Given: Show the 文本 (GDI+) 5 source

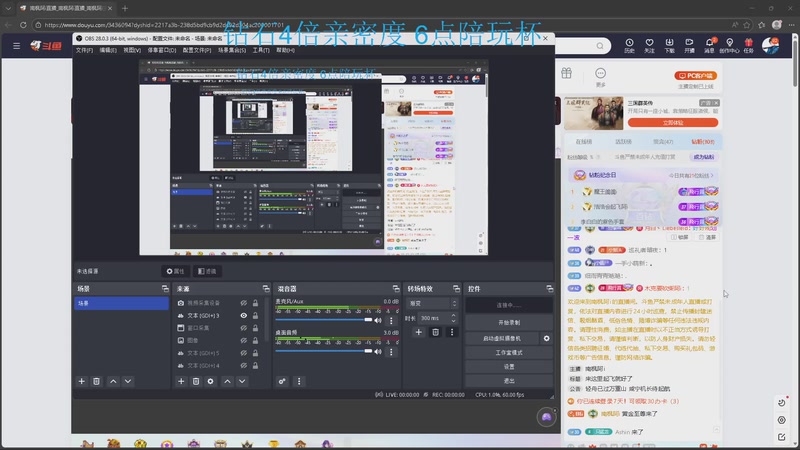Looking at the screenshot, I should click(x=243, y=353).
